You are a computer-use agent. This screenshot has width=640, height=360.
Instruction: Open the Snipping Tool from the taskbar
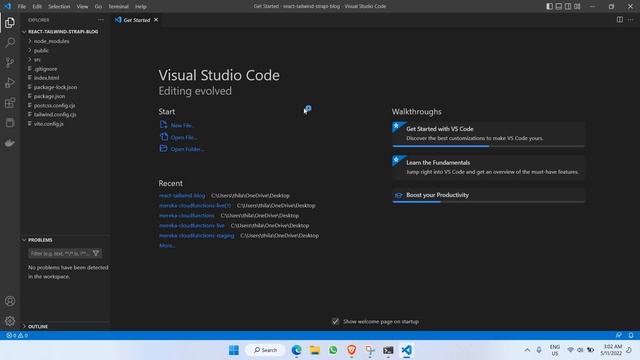coord(370,350)
